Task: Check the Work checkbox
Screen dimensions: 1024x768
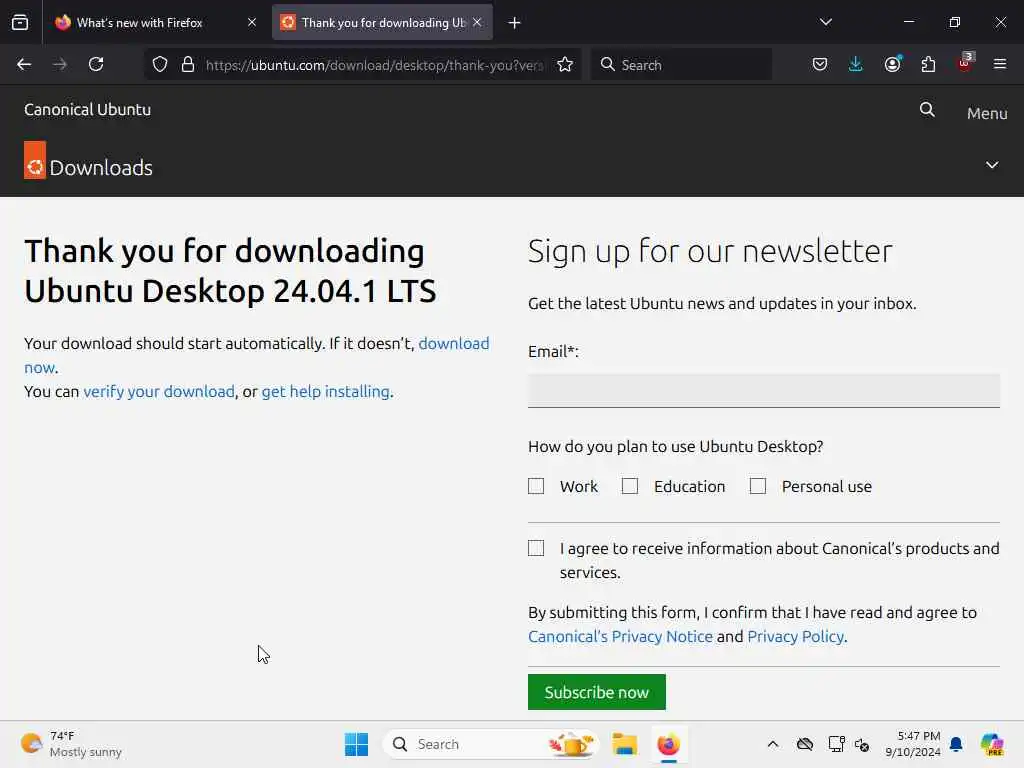Action: pyautogui.click(x=536, y=486)
